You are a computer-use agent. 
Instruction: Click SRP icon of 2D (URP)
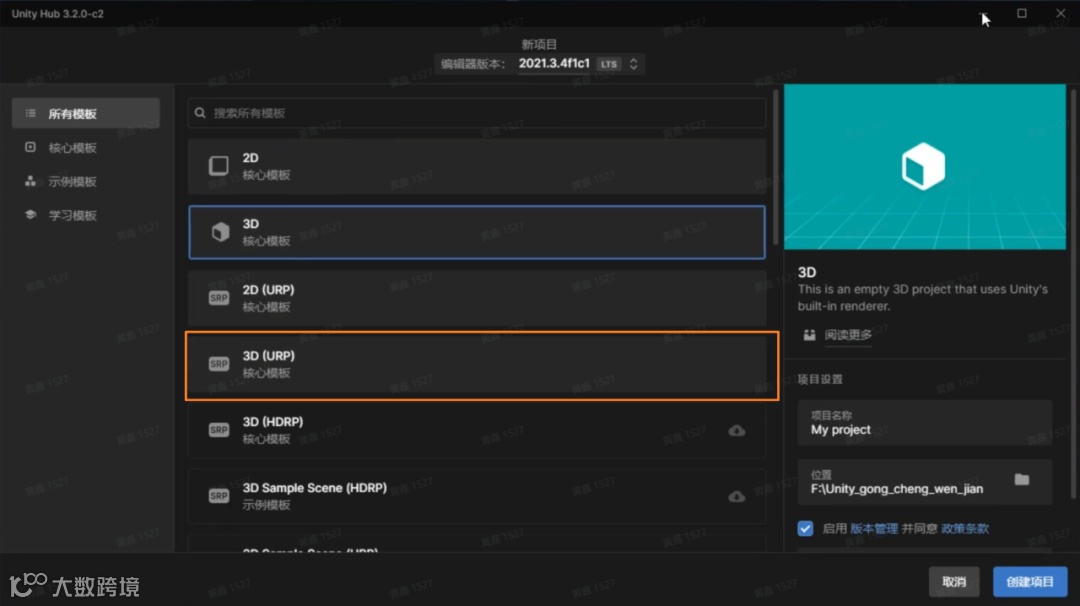219,297
